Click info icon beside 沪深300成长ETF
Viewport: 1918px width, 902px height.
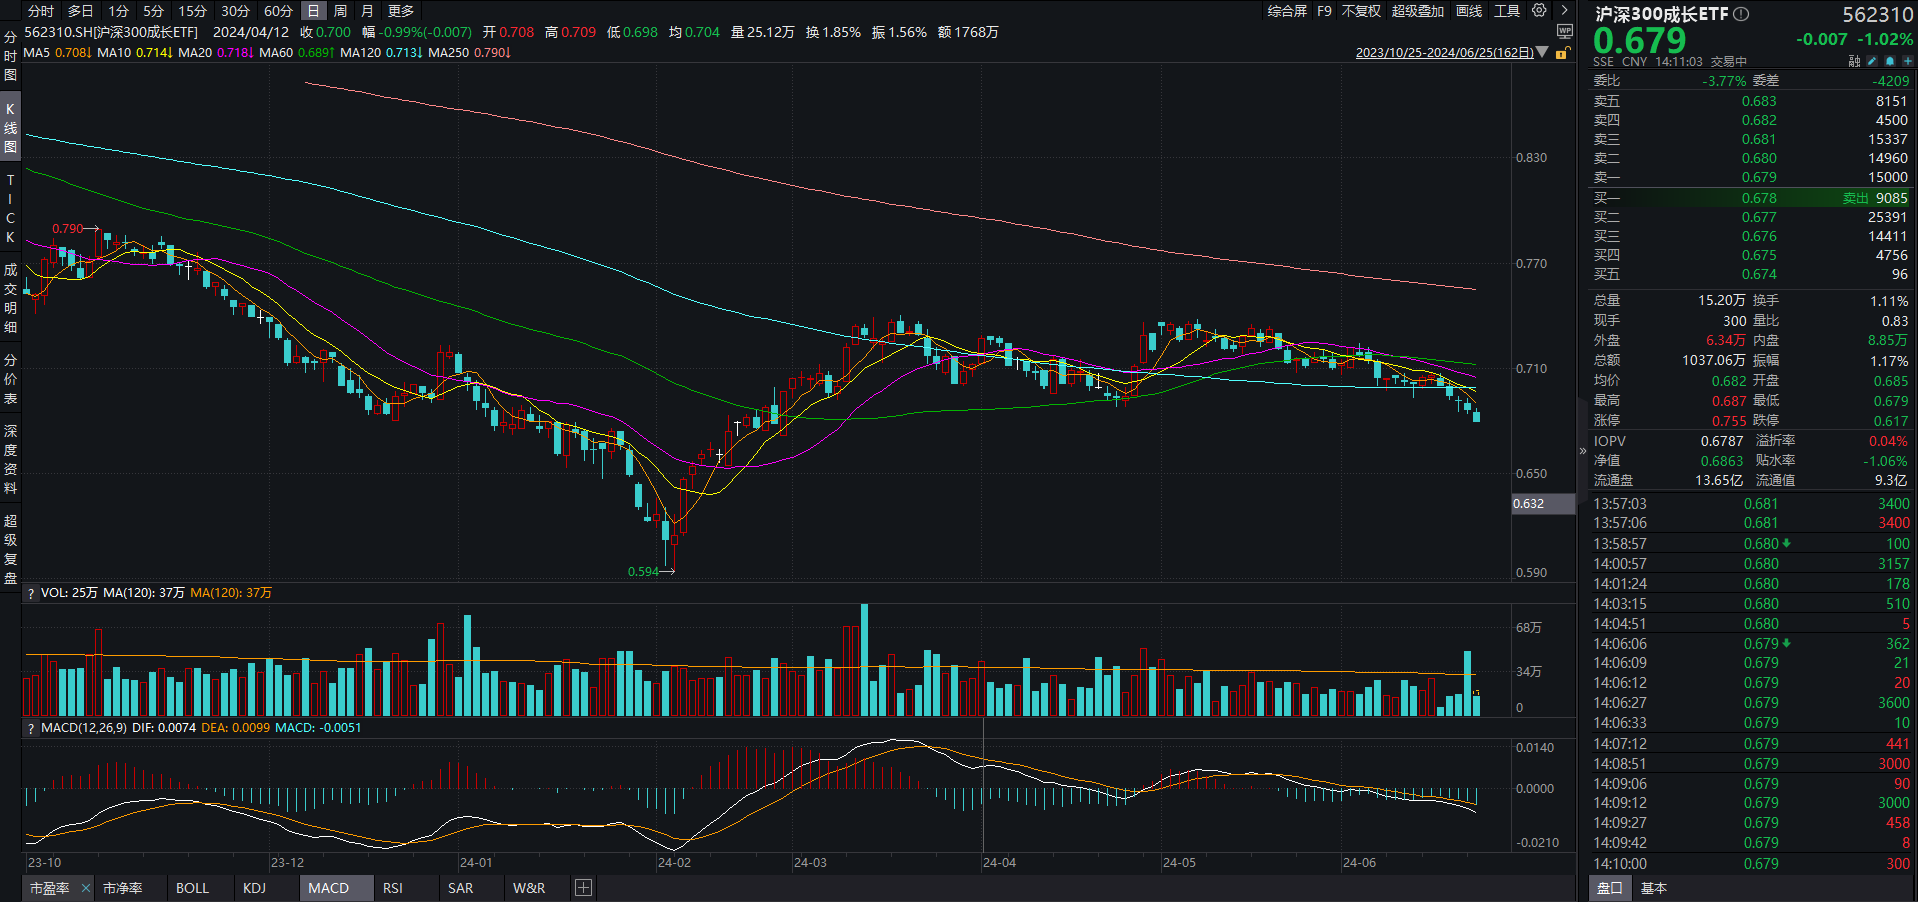click(1741, 14)
